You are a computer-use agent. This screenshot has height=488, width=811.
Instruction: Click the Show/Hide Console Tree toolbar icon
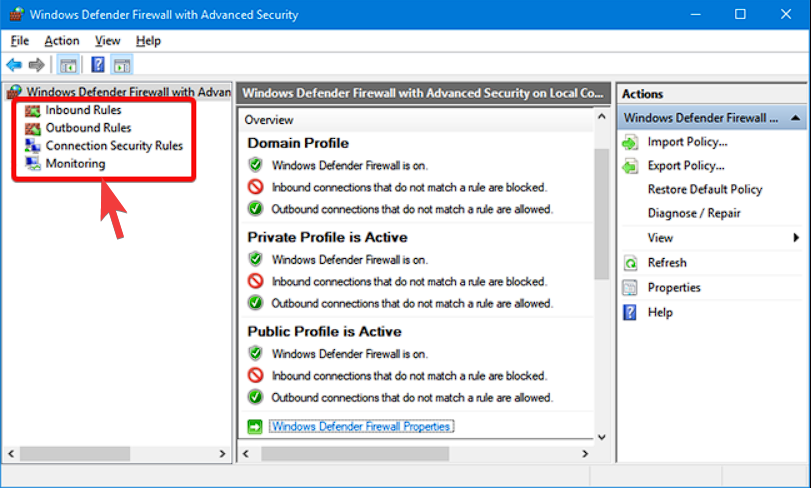(x=68, y=65)
